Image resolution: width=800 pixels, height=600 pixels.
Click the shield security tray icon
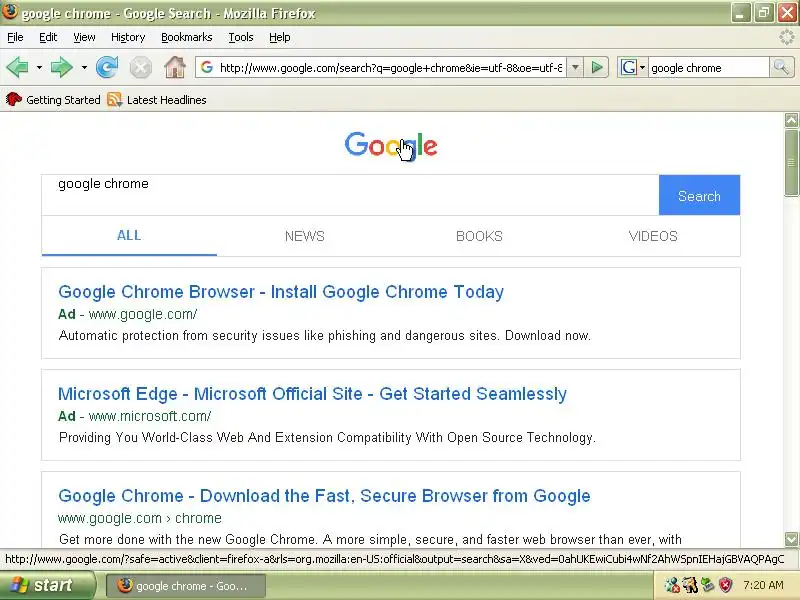726,585
